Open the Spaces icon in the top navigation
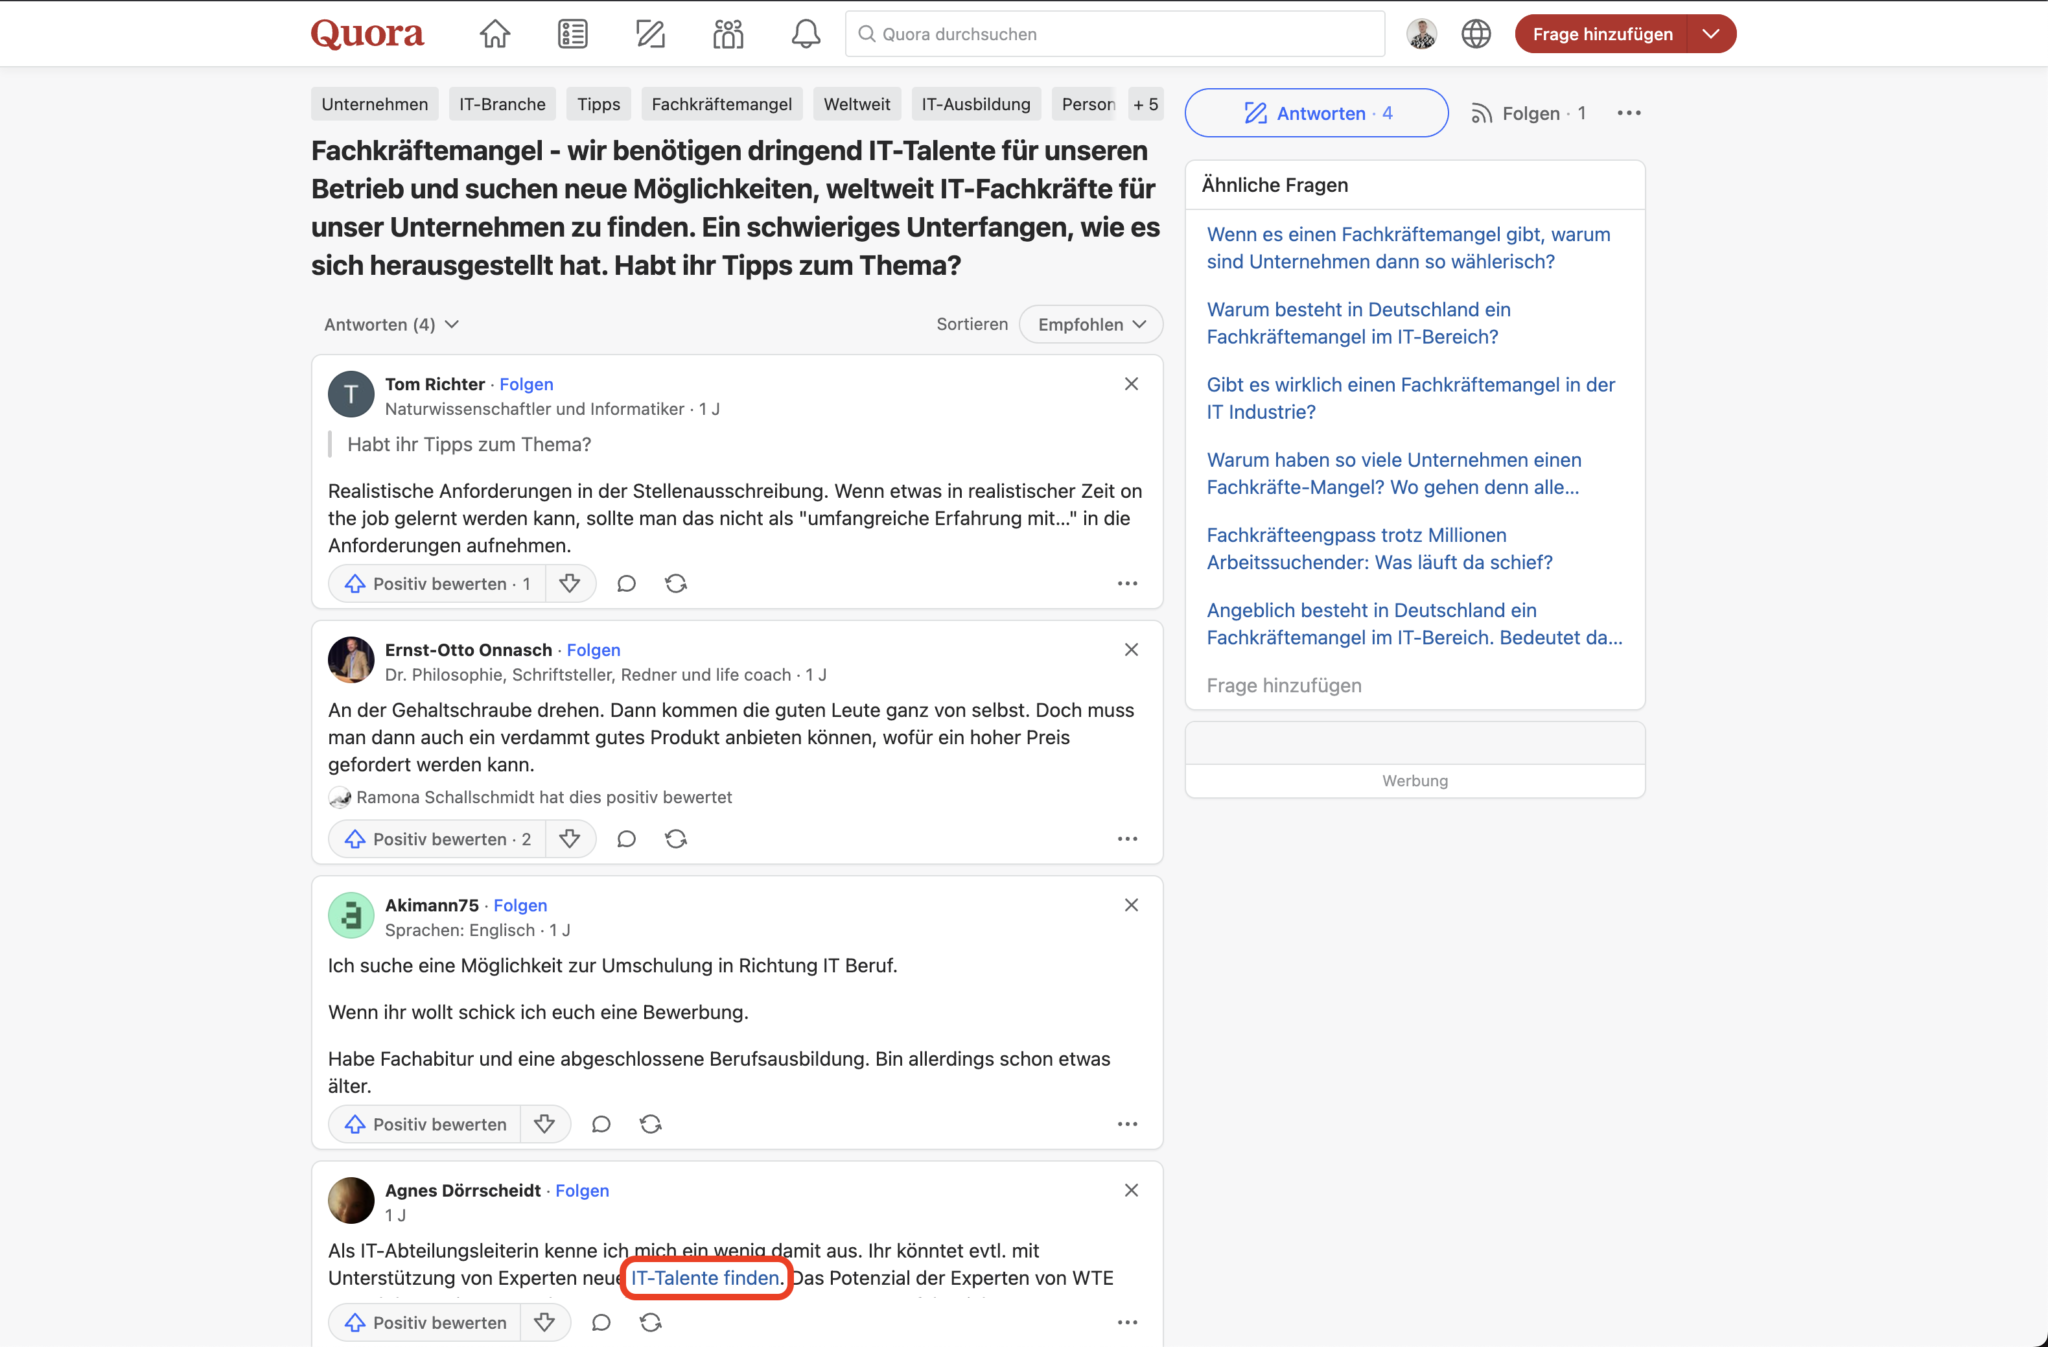Screen dimensions: 2048x1347 727,33
